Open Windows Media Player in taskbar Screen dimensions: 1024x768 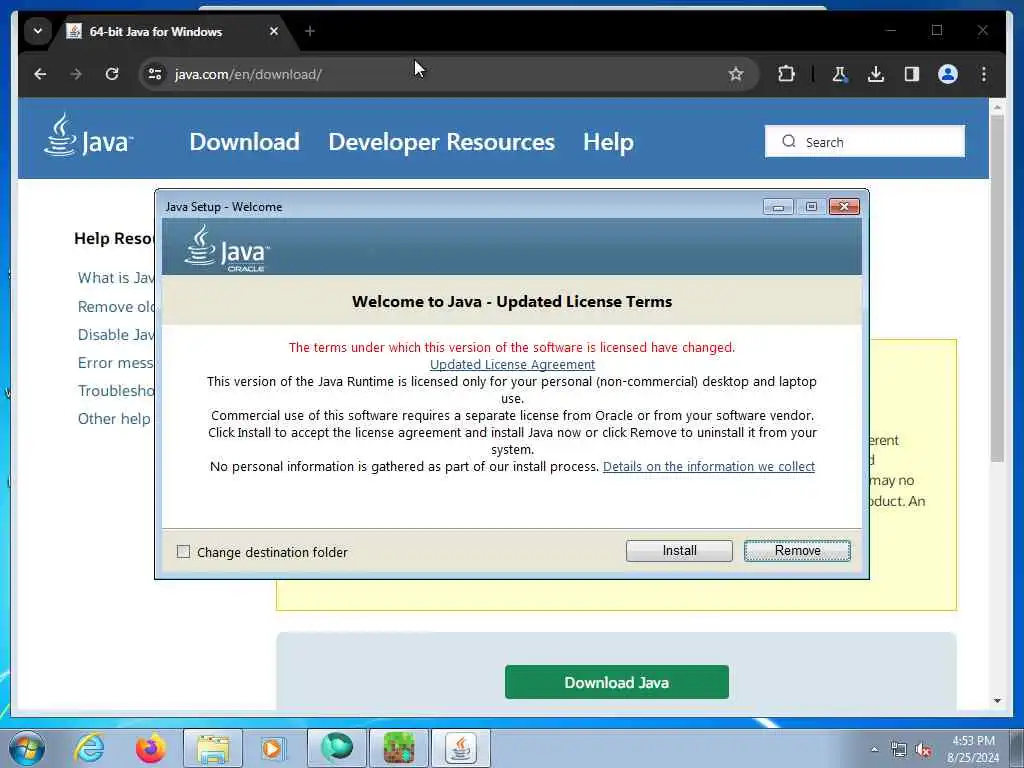(272, 748)
